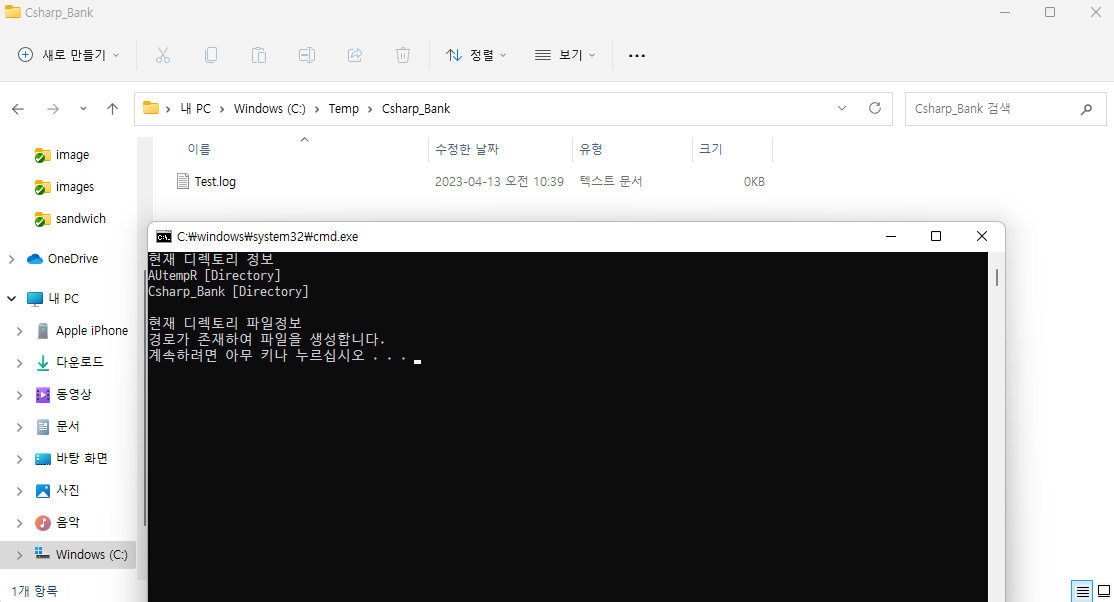Open 사진 folder in sidebar
Image resolution: width=1114 pixels, height=602 pixels.
point(67,490)
